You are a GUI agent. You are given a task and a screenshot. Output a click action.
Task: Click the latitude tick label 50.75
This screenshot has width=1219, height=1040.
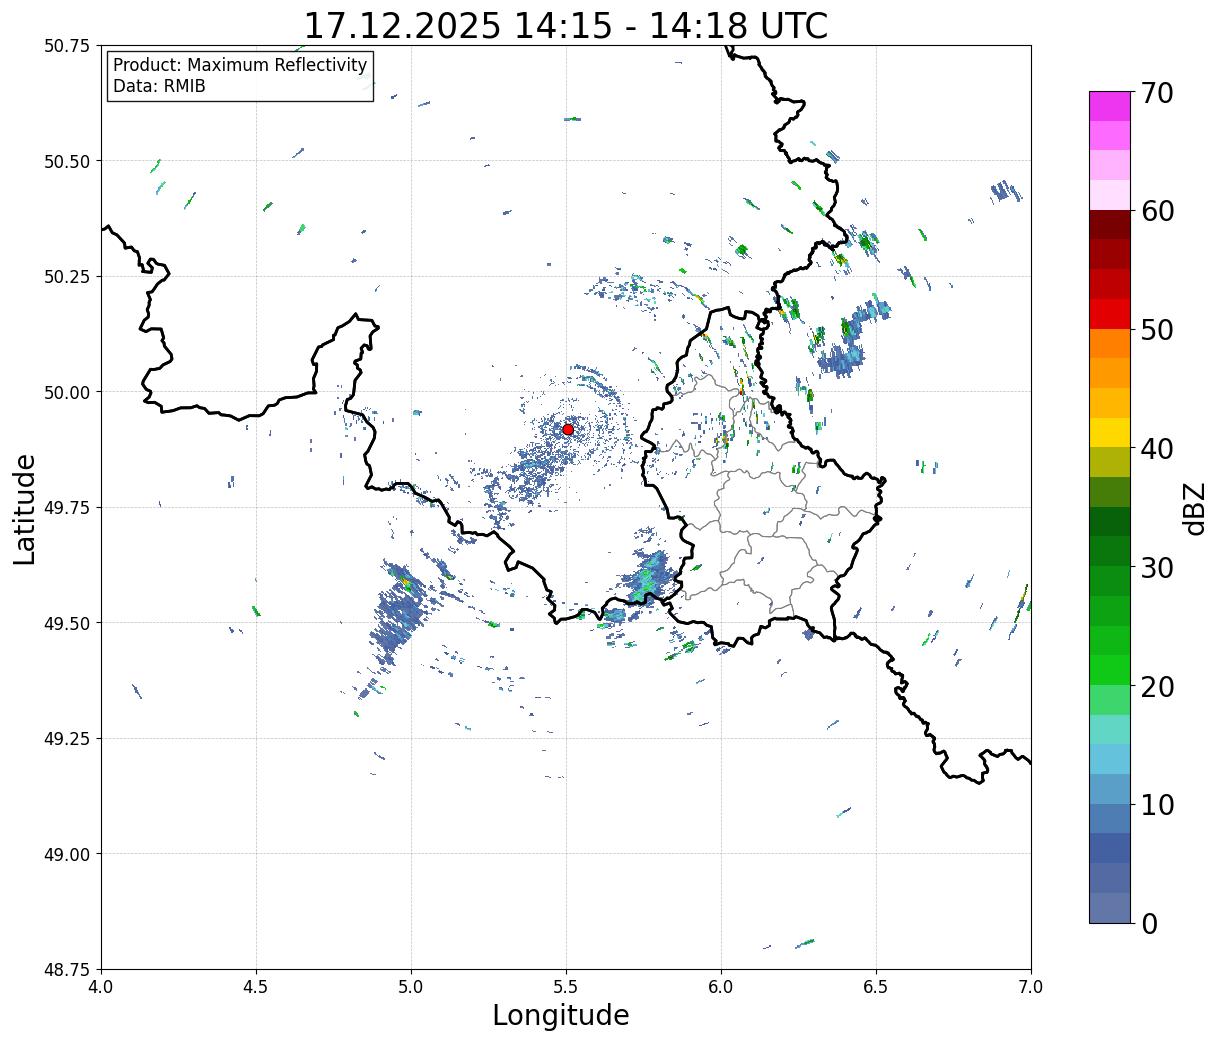coord(67,46)
